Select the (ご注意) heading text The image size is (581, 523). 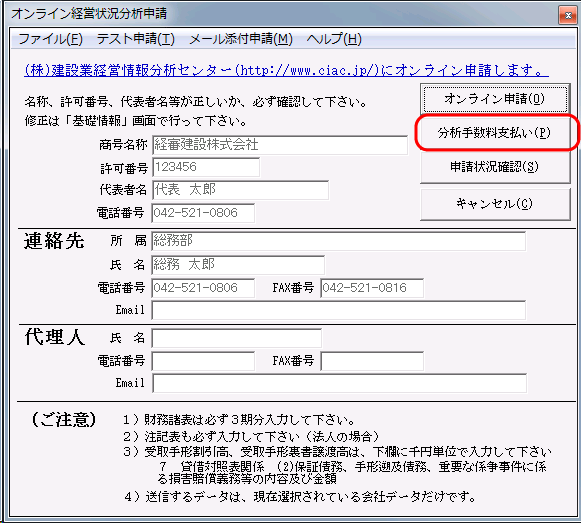(64, 420)
